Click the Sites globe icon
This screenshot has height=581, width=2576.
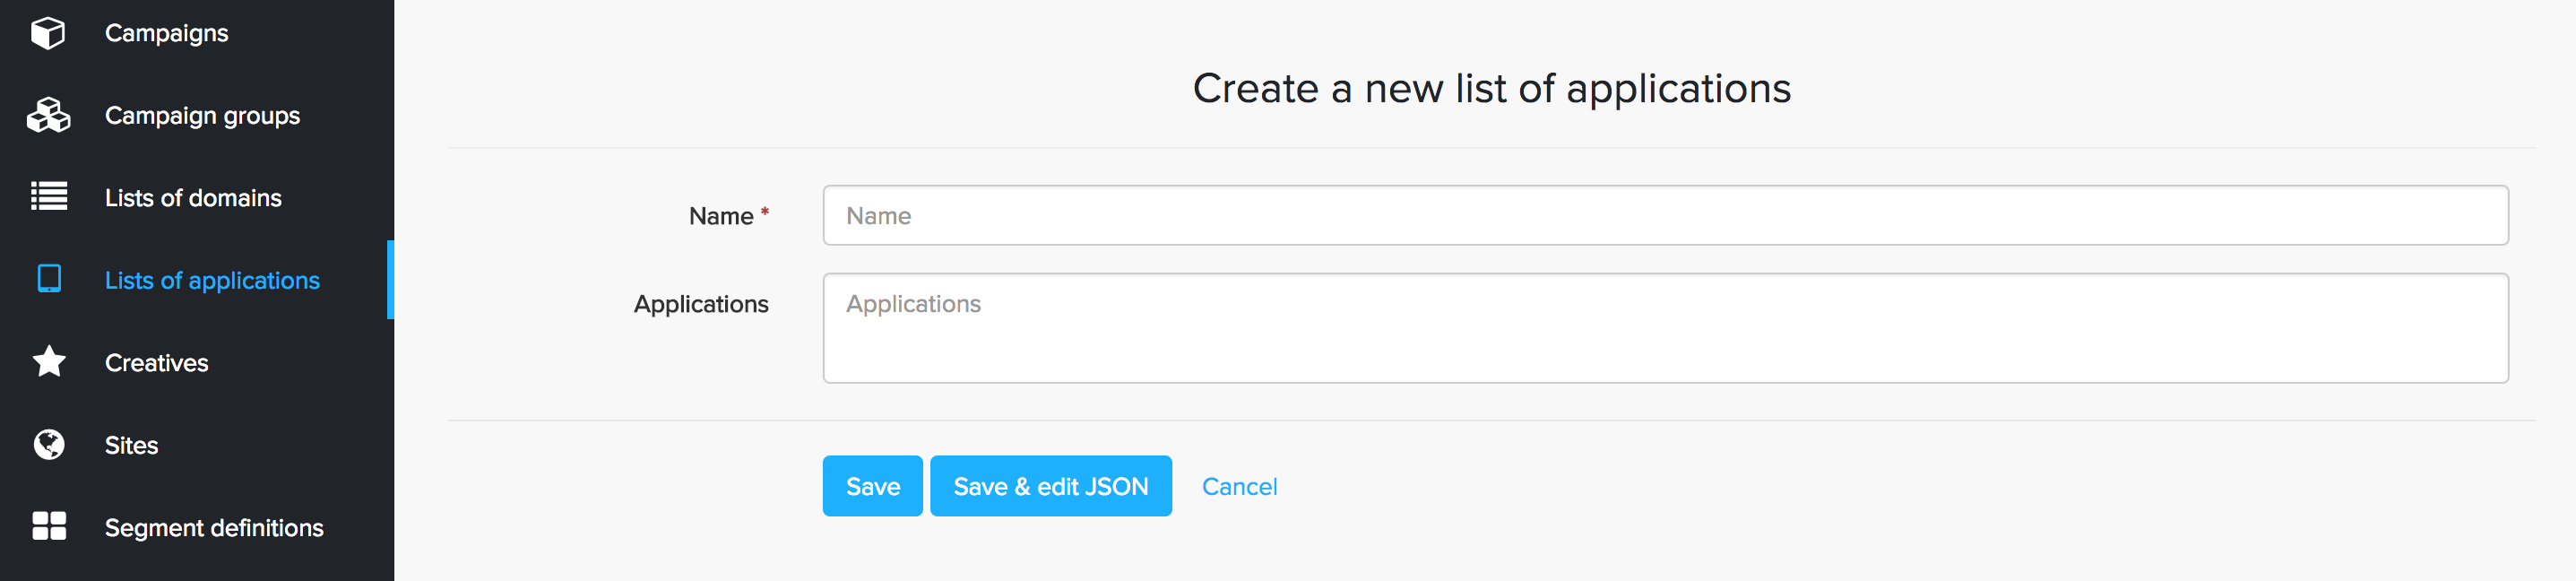click(48, 445)
